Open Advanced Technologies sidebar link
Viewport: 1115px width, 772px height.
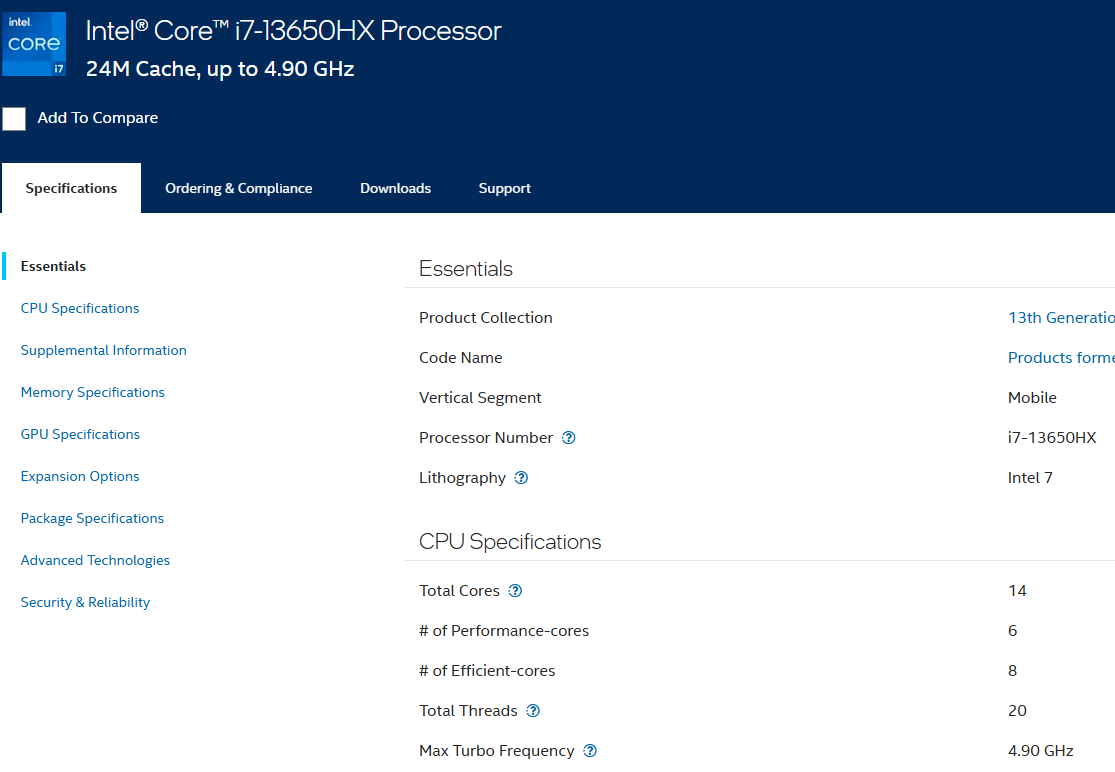(95, 560)
